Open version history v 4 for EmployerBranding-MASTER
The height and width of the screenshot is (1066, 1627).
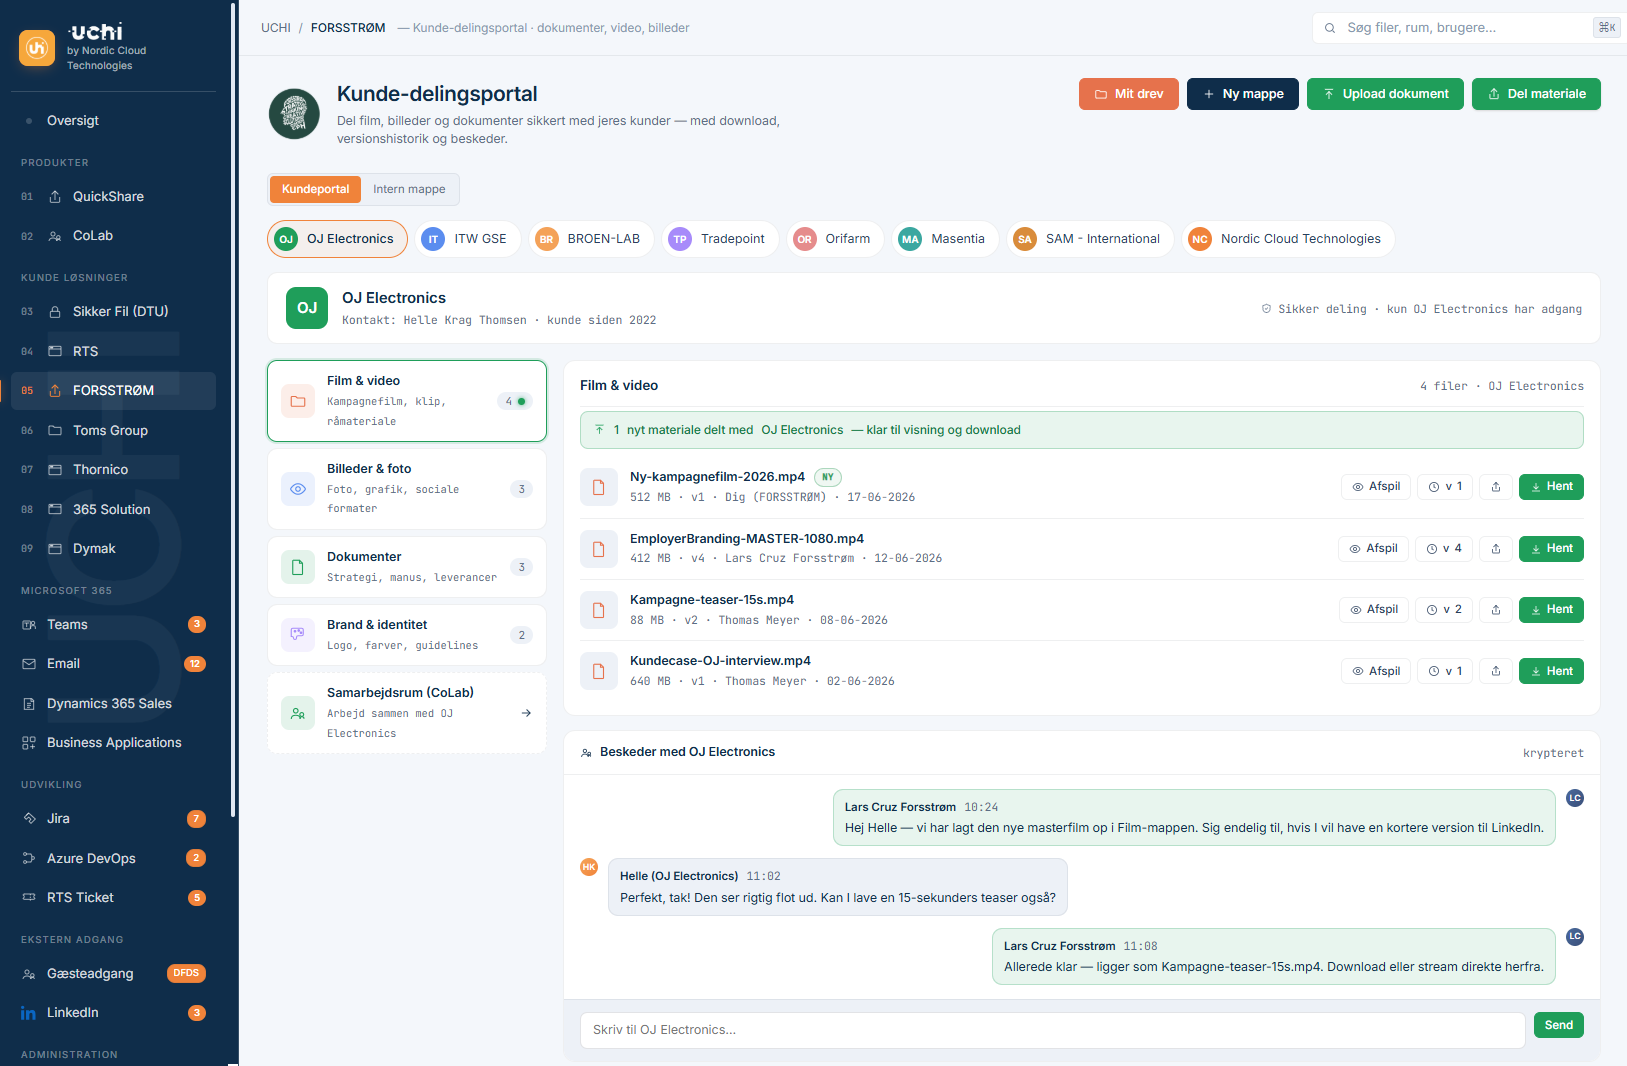pos(1444,549)
